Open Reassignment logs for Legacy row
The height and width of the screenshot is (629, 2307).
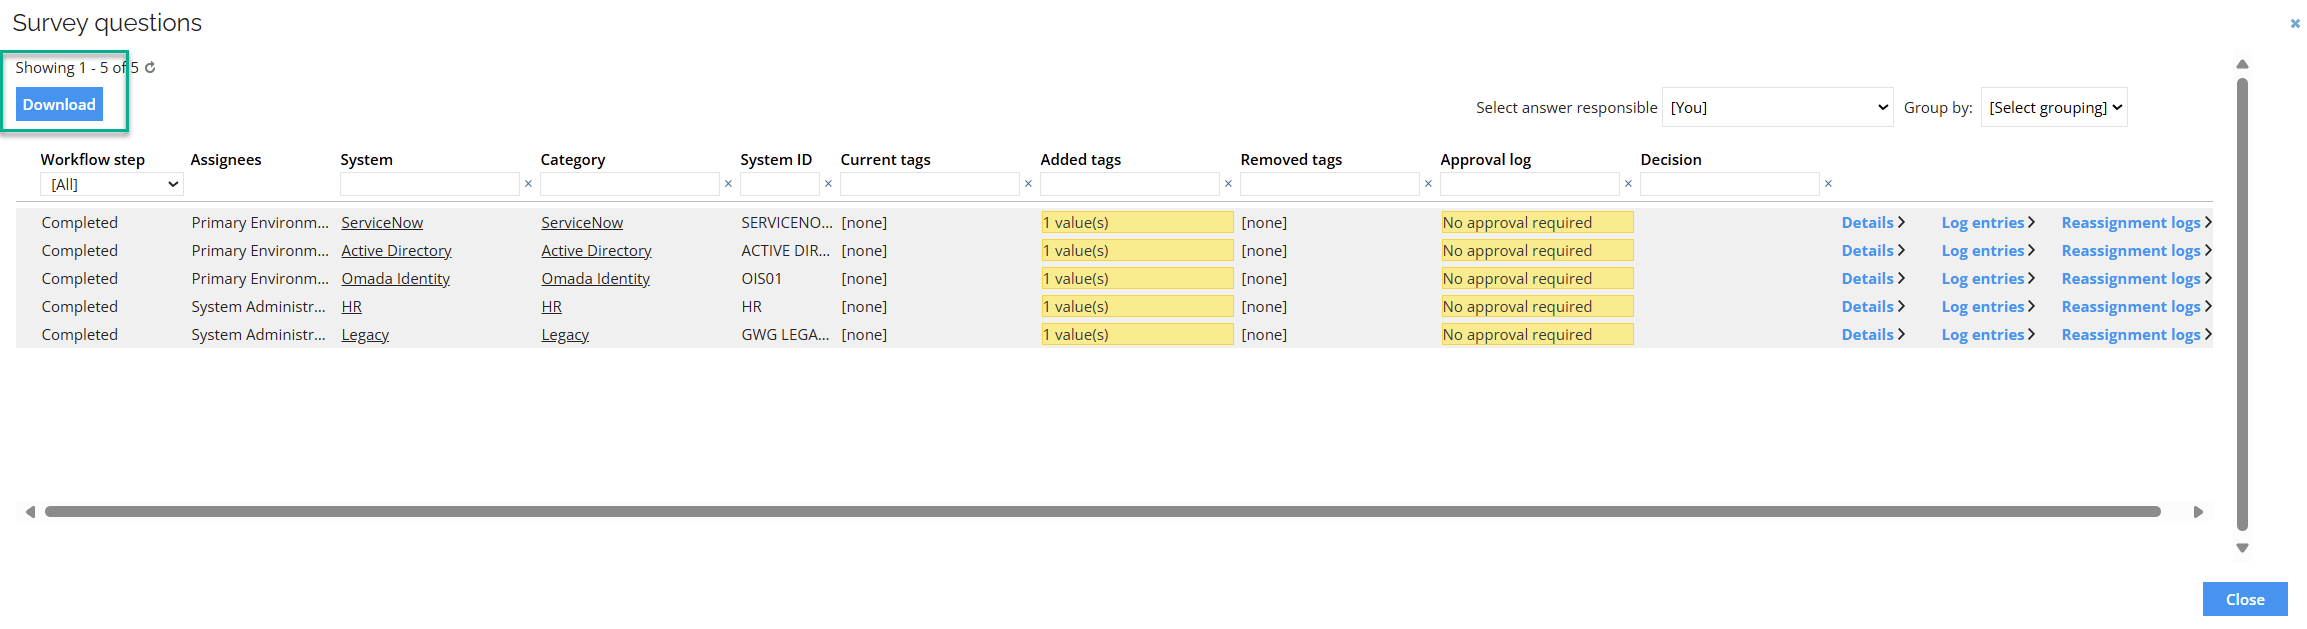(2136, 334)
